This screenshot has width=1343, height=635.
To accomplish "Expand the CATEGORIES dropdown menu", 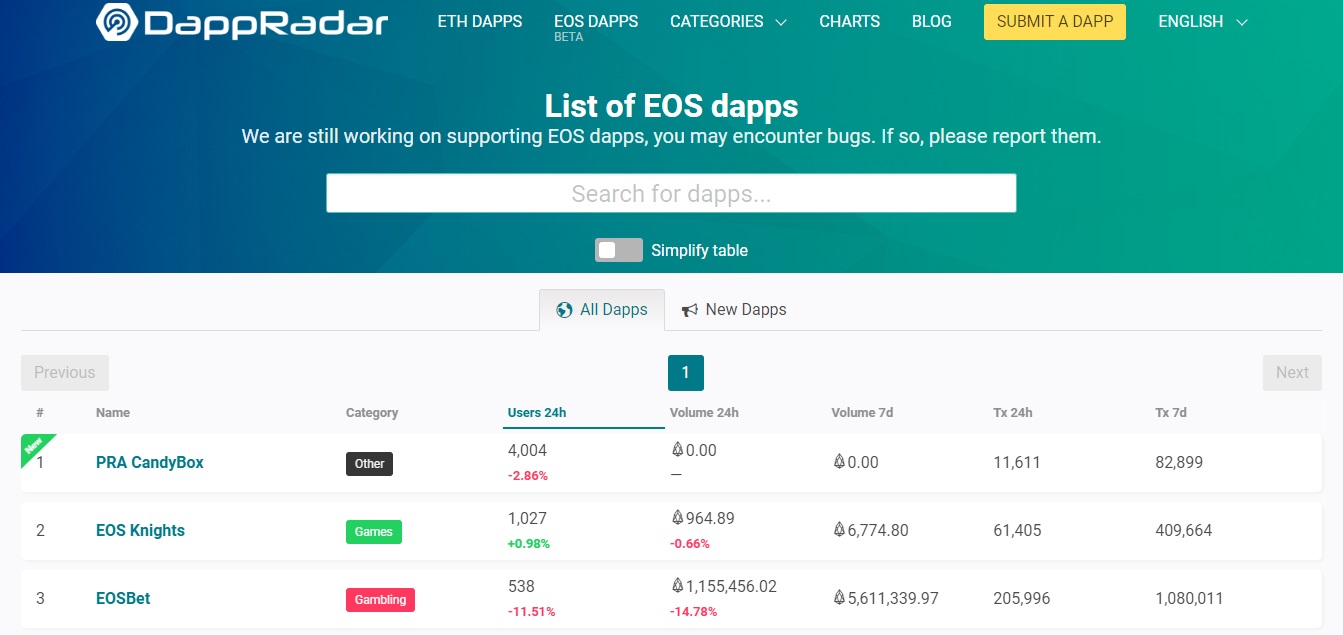I will (728, 21).
